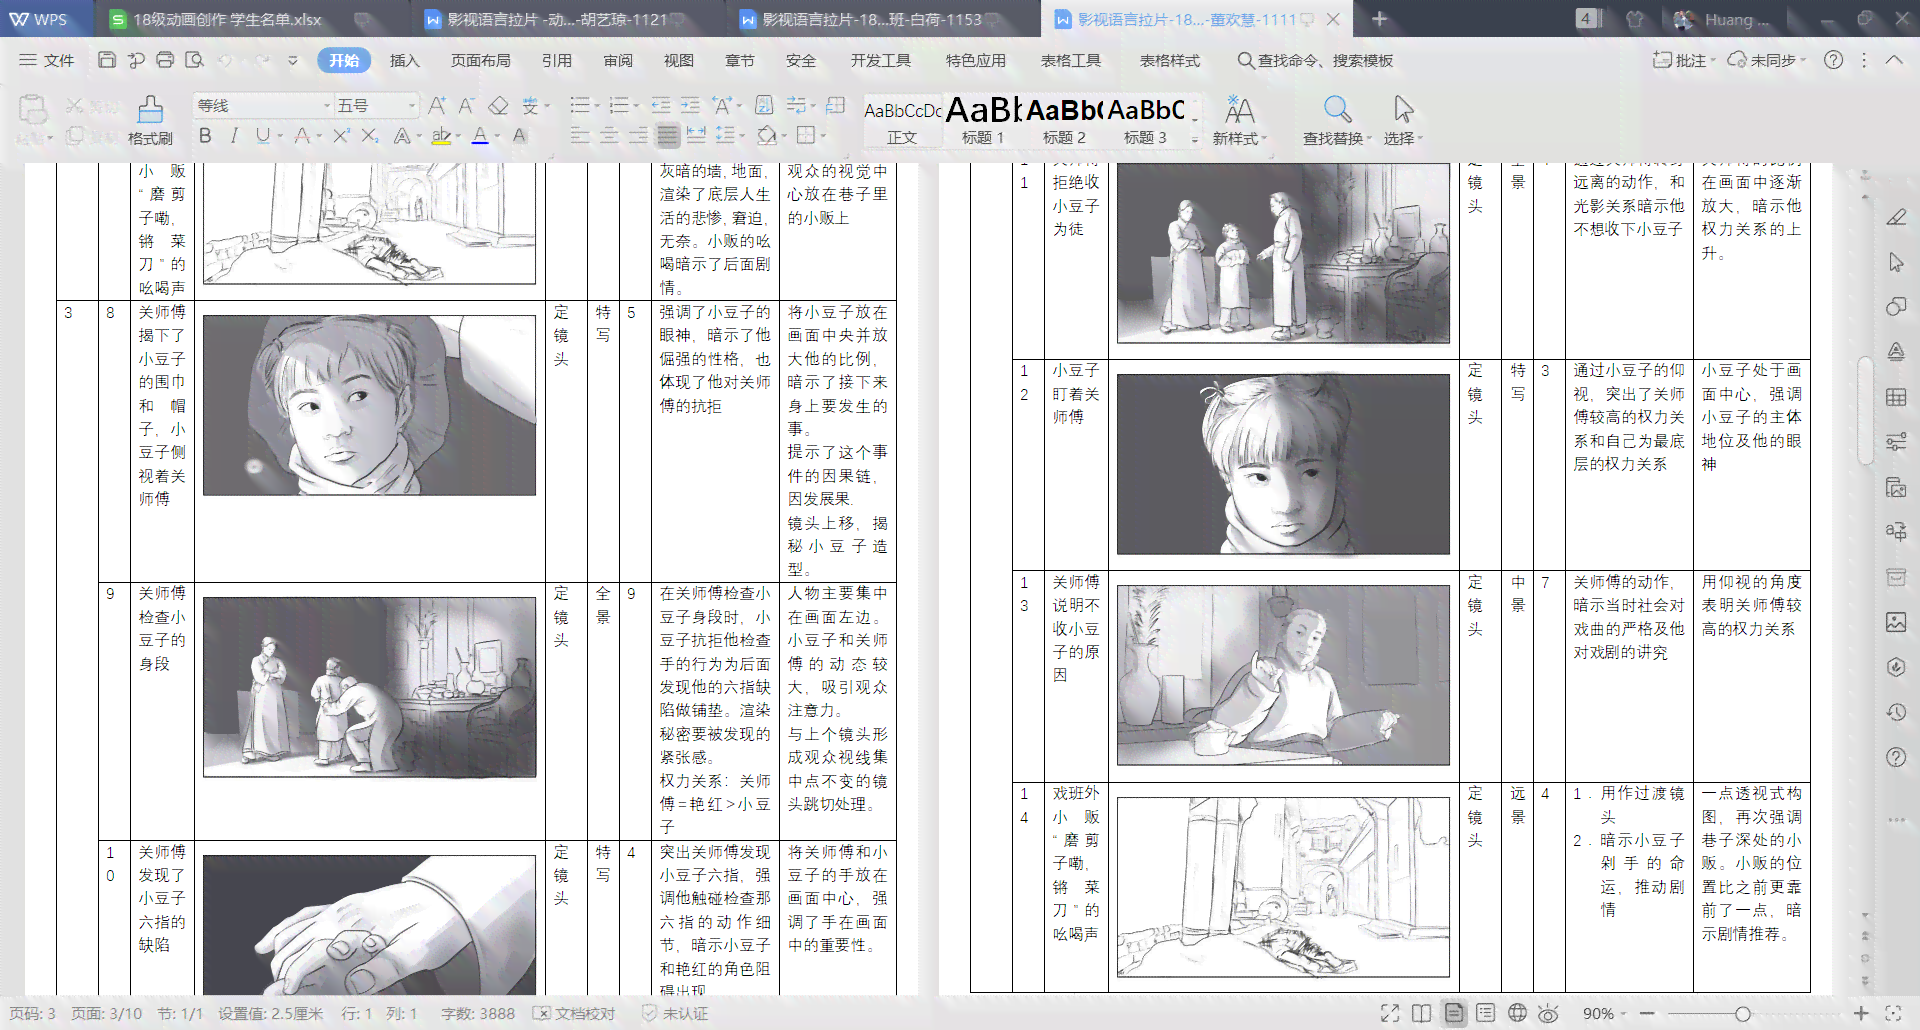Click the Clear Formatting eraser icon
This screenshot has width=1920, height=1030.
(498, 105)
